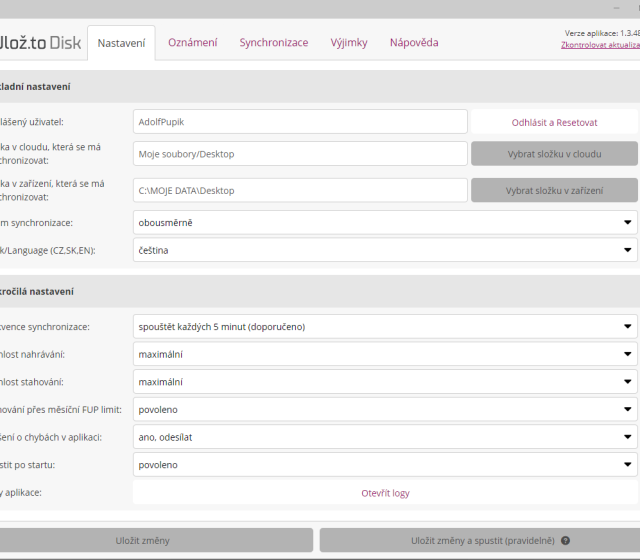Screen dimensions: 640x560
Task: Click the Zkontrolovat aktualizace link
Action: click(600, 45)
